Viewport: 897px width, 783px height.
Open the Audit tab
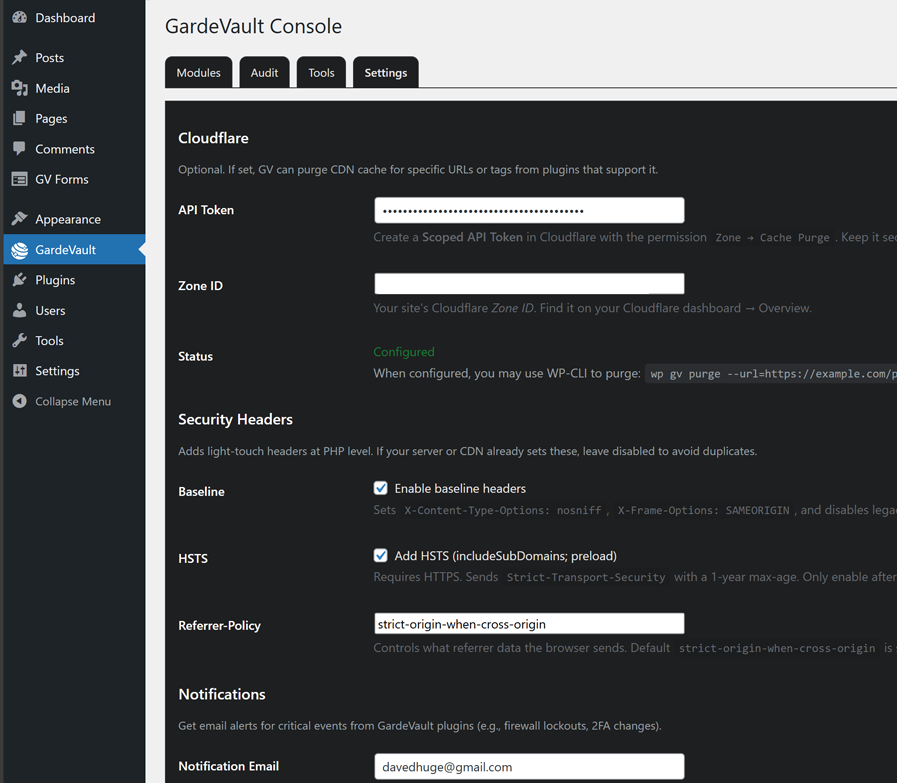tap(264, 72)
